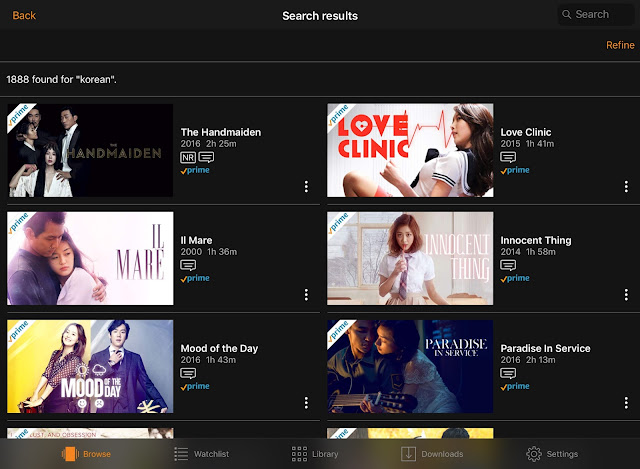The width and height of the screenshot is (640, 469).
Task: Click the Downloads arrow icon
Action: (408, 454)
